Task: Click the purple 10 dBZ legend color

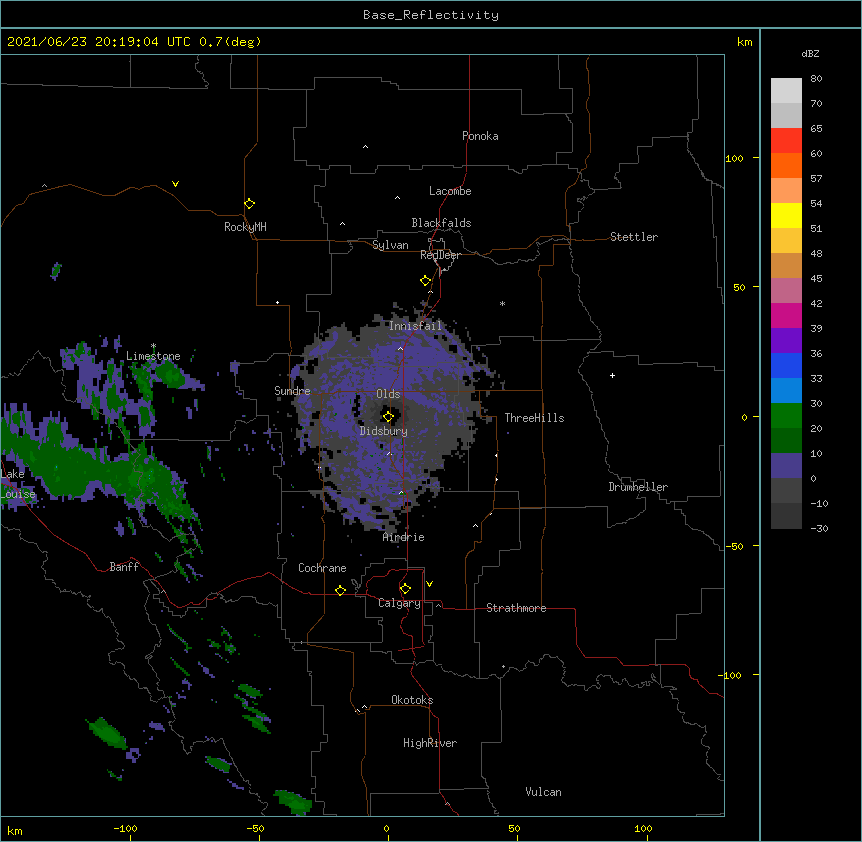Action: pos(786,466)
